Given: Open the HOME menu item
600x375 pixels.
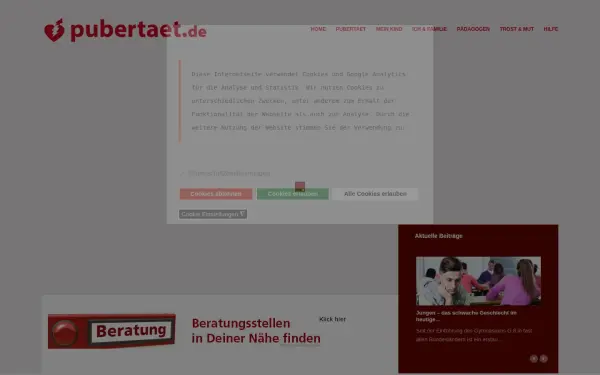Looking at the screenshot, I should click(x=318, y=29).
